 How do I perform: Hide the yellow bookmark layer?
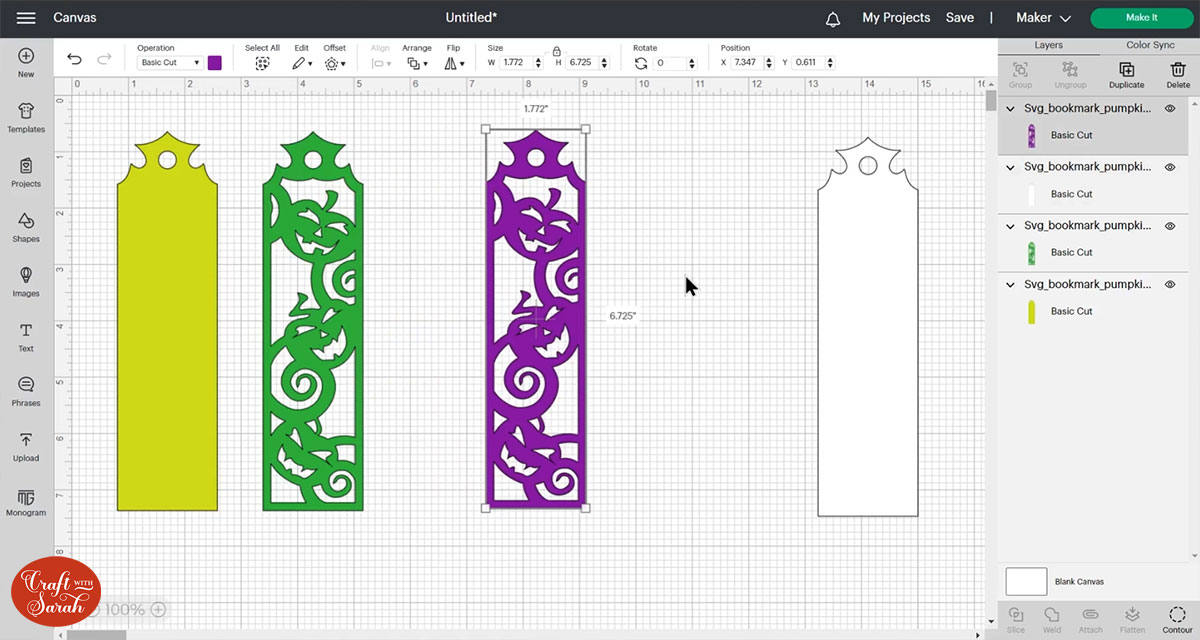[1170, 284]
